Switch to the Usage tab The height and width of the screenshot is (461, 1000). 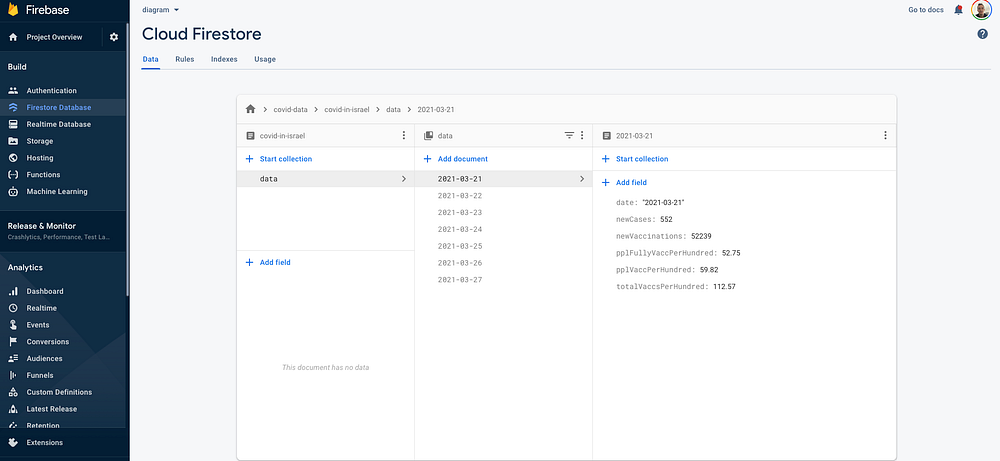(x=265, y=59)
